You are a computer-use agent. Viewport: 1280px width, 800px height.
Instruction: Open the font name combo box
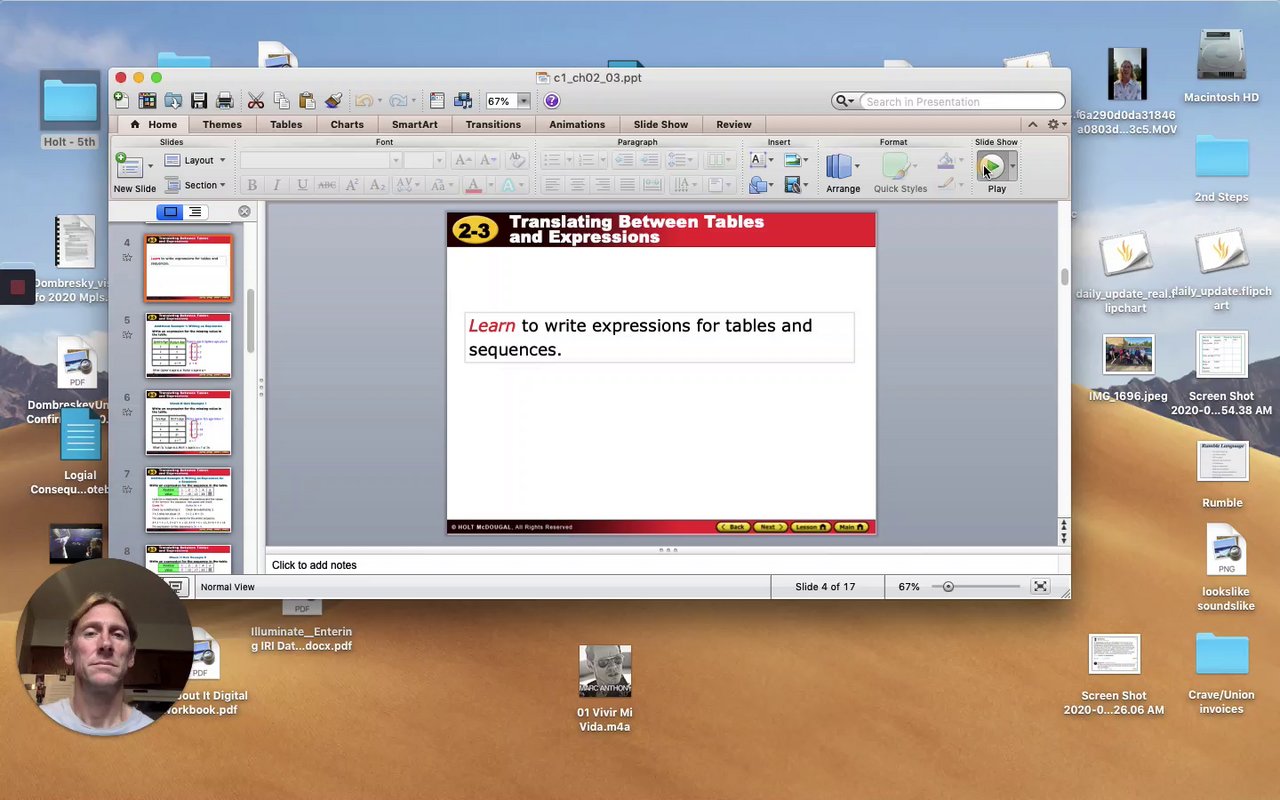coord(321,160)
